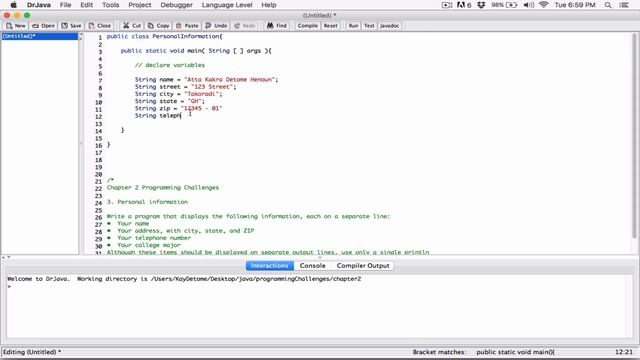Screen dimensions: 640x360
Task: Select the (Untitled)* document in the file list
Action: 39,36
